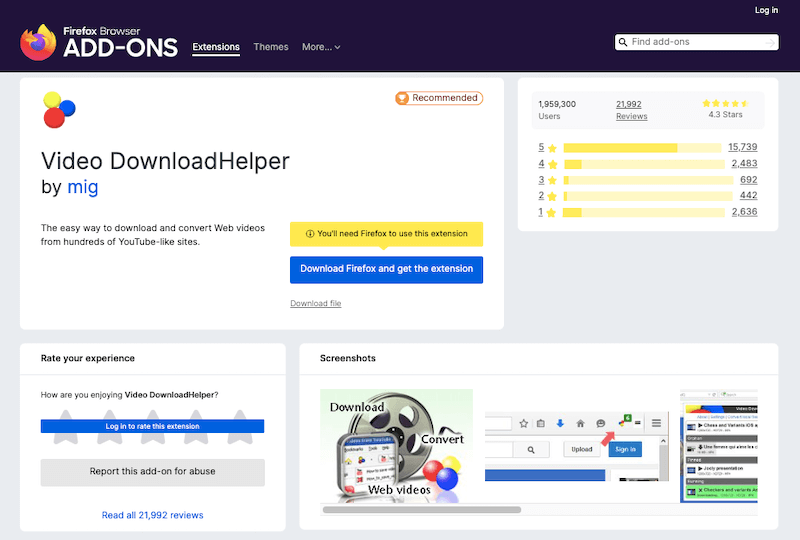The width and height of the screenshot is (800, 540).
Task: Click the Download file link
Action: coord(315,303)
